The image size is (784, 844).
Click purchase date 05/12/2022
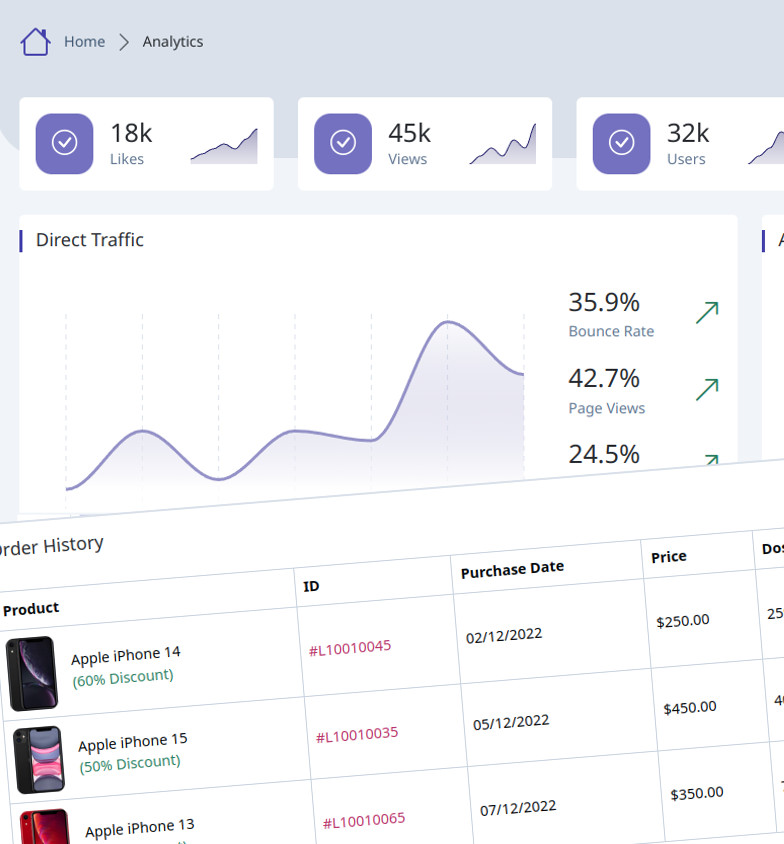click(511, 722)
